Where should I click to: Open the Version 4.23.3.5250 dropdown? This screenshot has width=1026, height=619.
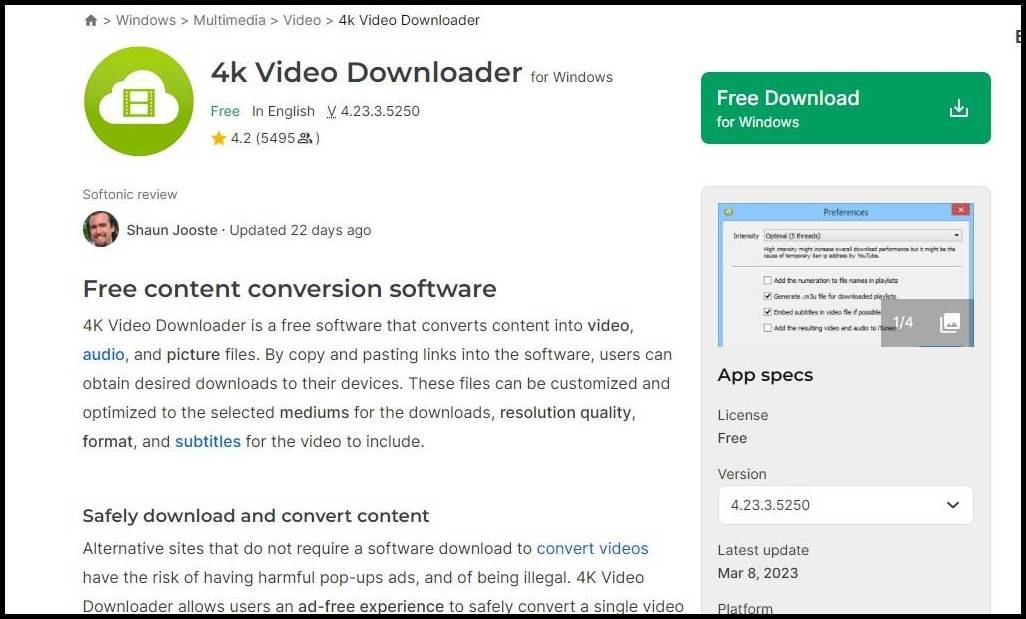click(845, 505)
